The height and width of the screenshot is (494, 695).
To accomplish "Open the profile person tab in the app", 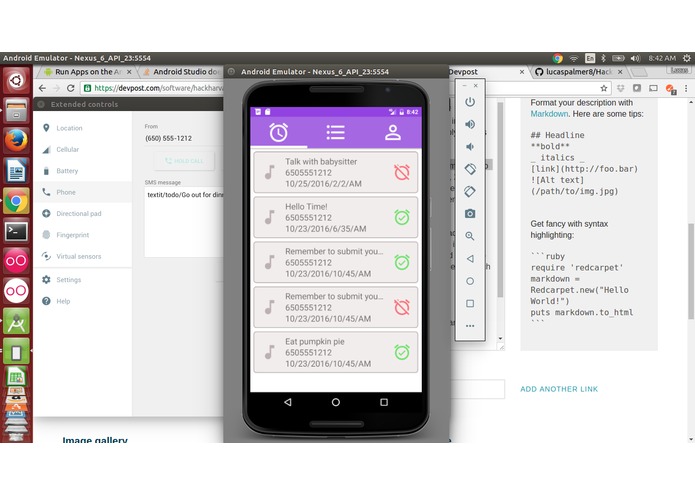I will (393, 132).
